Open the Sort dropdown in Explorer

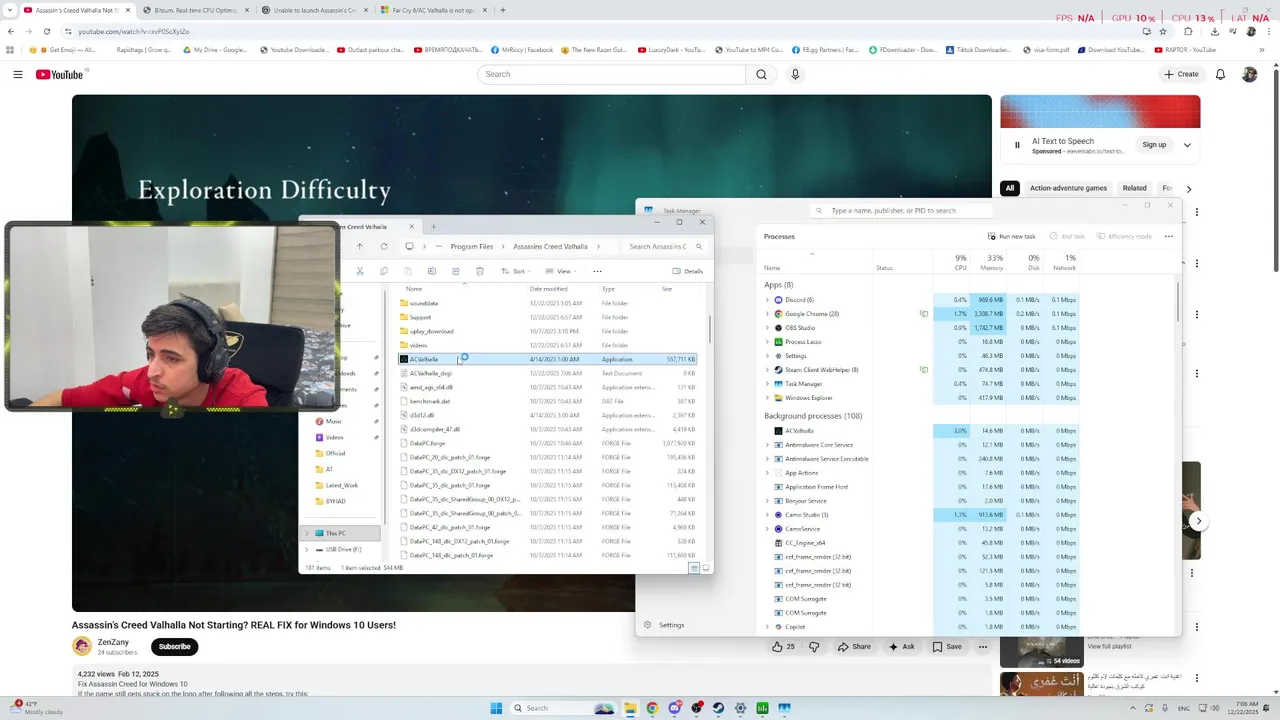coord(516,271)
